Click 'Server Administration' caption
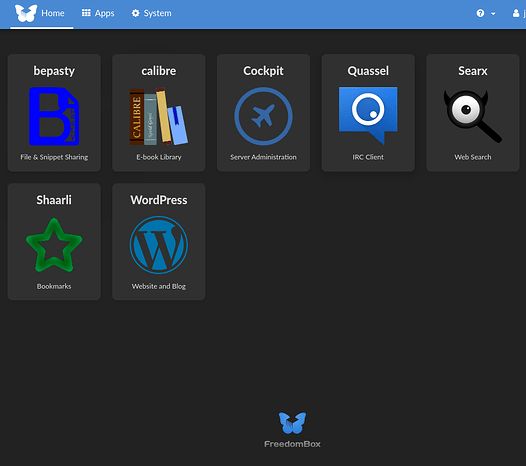Screen dimensions: 526x466 tap(263, 157)
